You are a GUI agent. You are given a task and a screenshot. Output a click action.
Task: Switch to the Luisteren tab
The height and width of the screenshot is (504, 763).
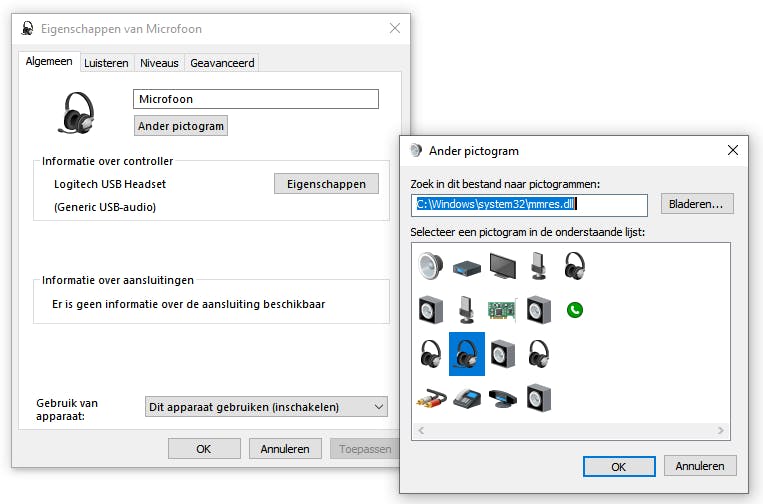click(x=106, y=62)
